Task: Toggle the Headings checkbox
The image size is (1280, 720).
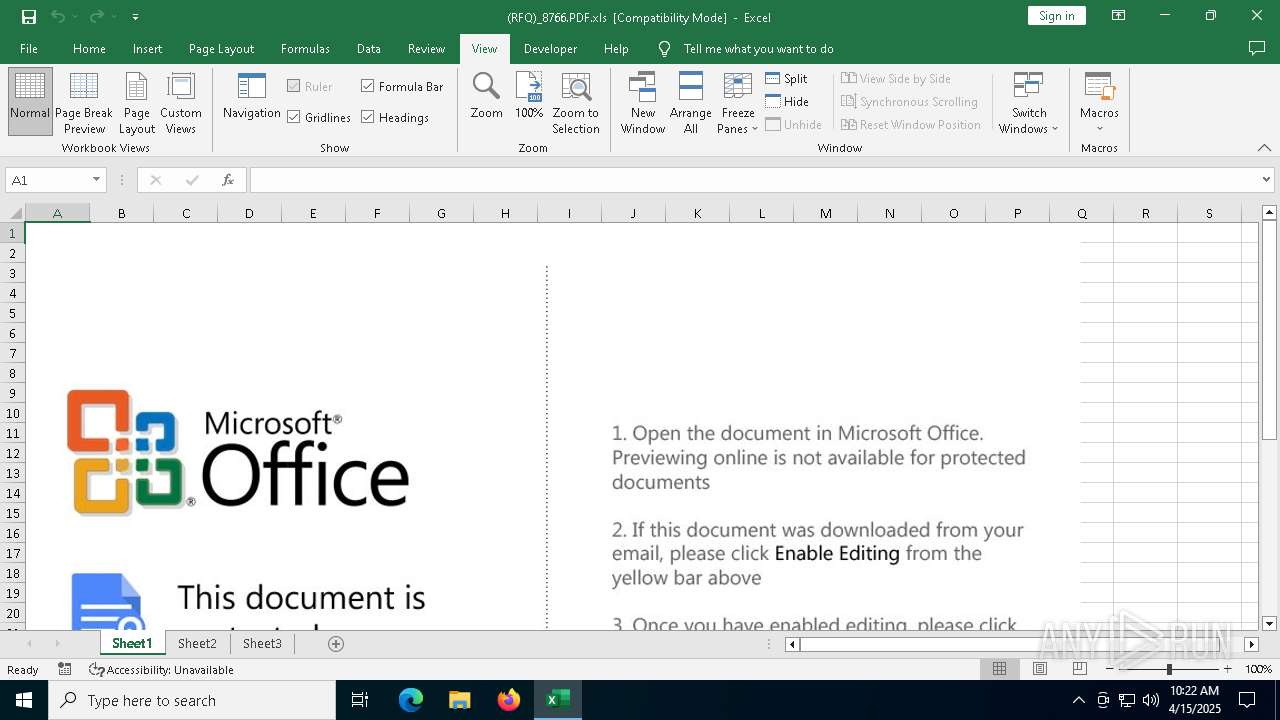Action: pyautogui.click(x=395, y=117)
